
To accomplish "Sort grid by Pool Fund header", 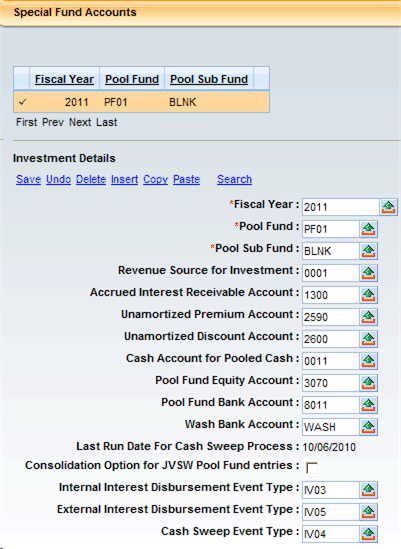I will 132,79.
